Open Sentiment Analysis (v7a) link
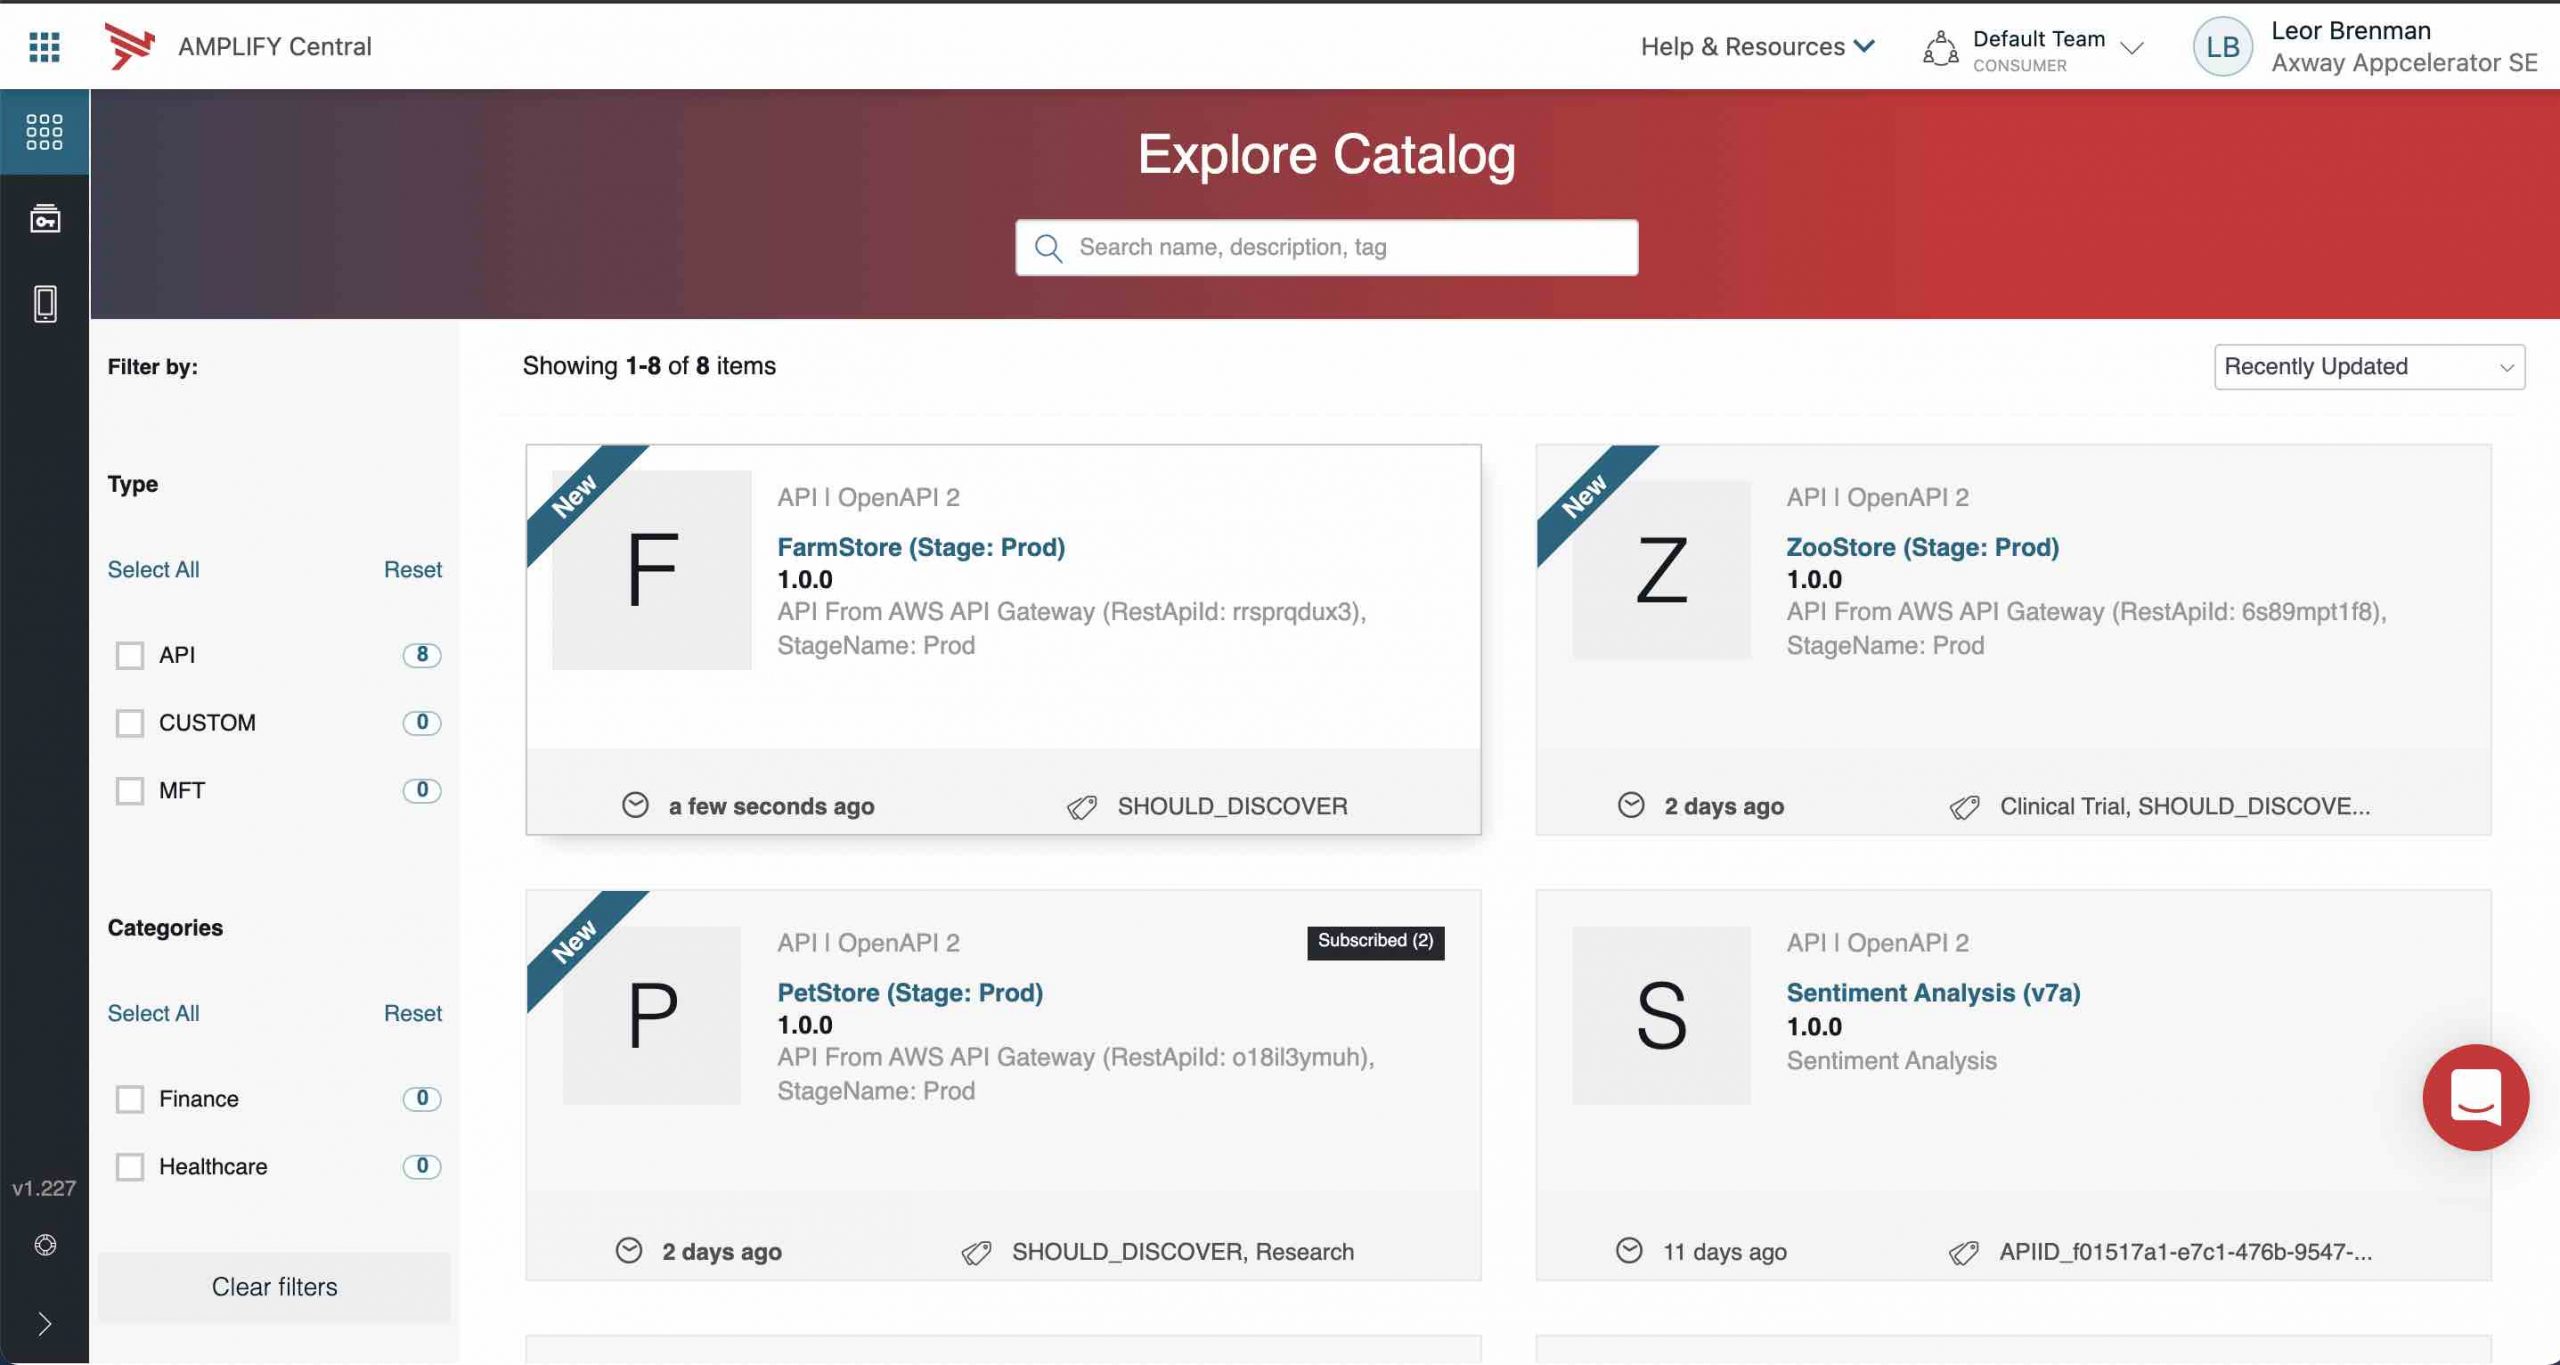Image resolution: width=2560 pixels, height=1365 pixels. pos(1933,992)
